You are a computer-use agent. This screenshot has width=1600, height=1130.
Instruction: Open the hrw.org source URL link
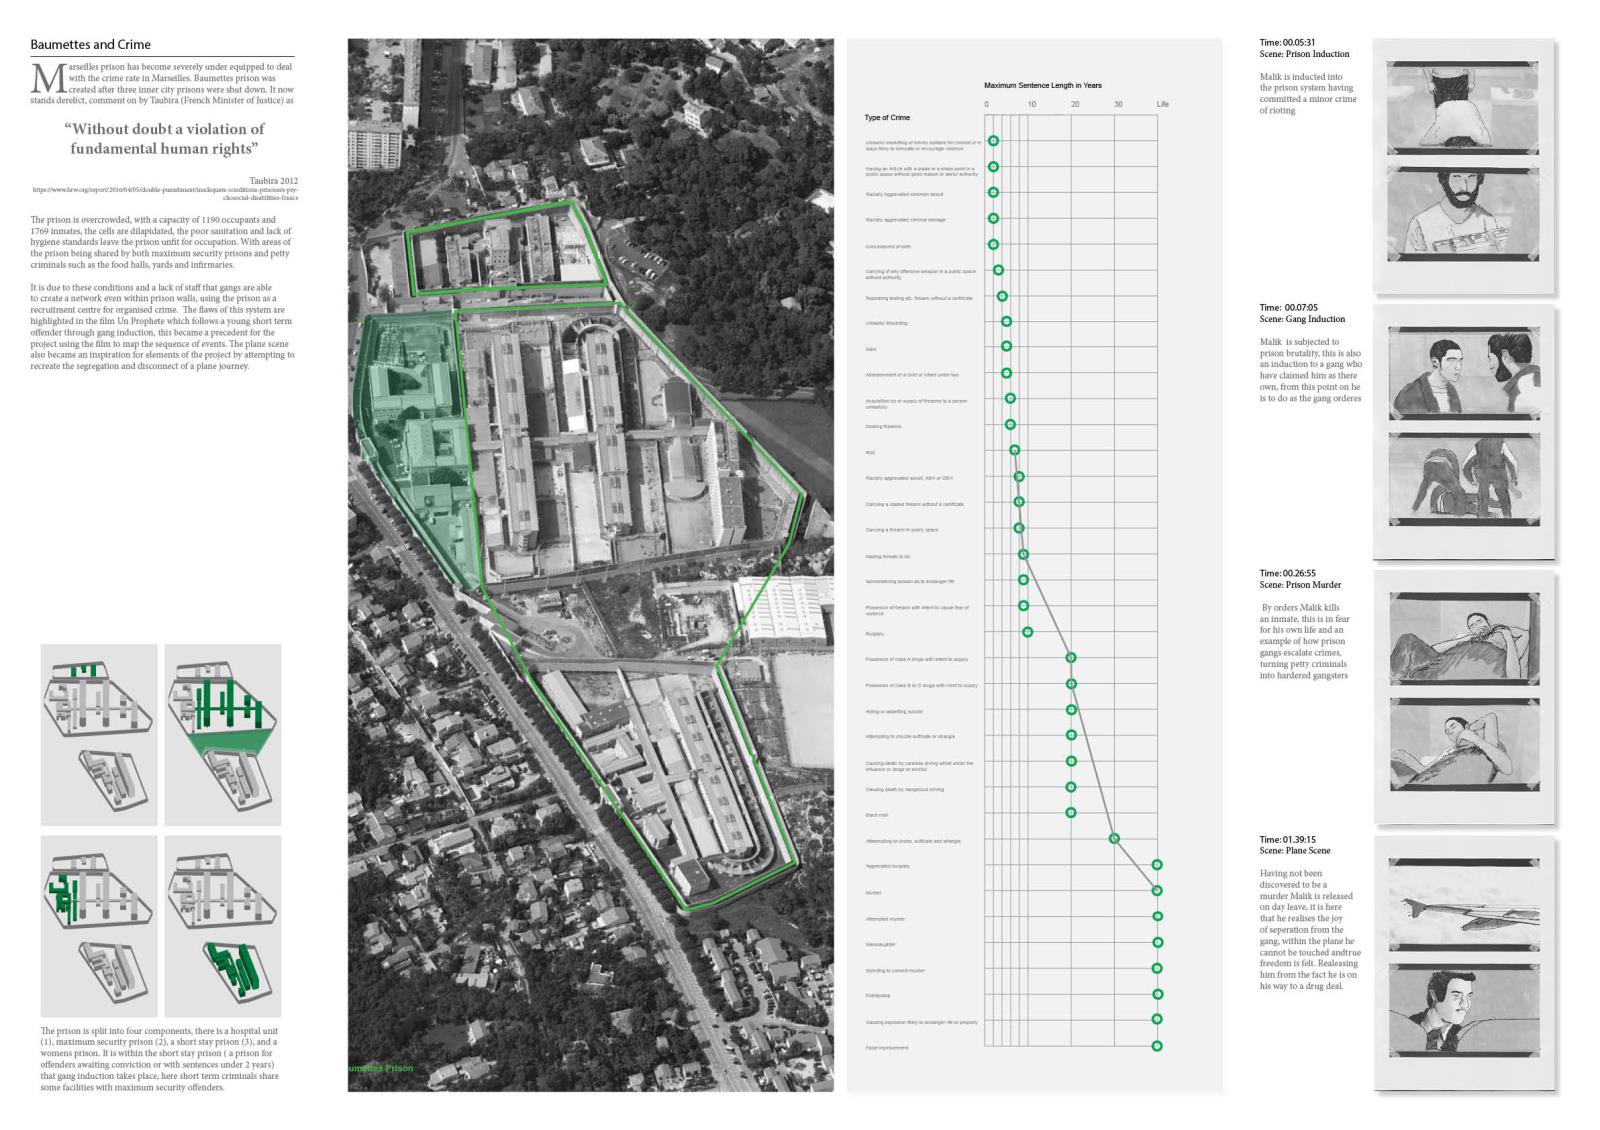tap(165, 192)
